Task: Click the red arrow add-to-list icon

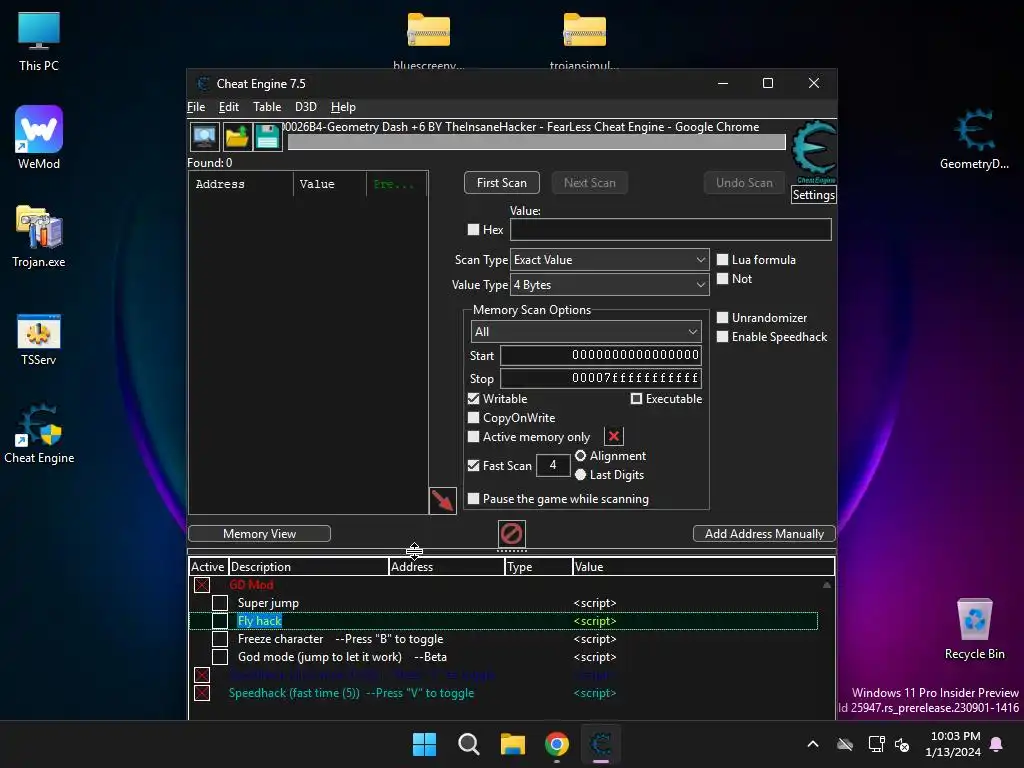Action: coord(442,501)
